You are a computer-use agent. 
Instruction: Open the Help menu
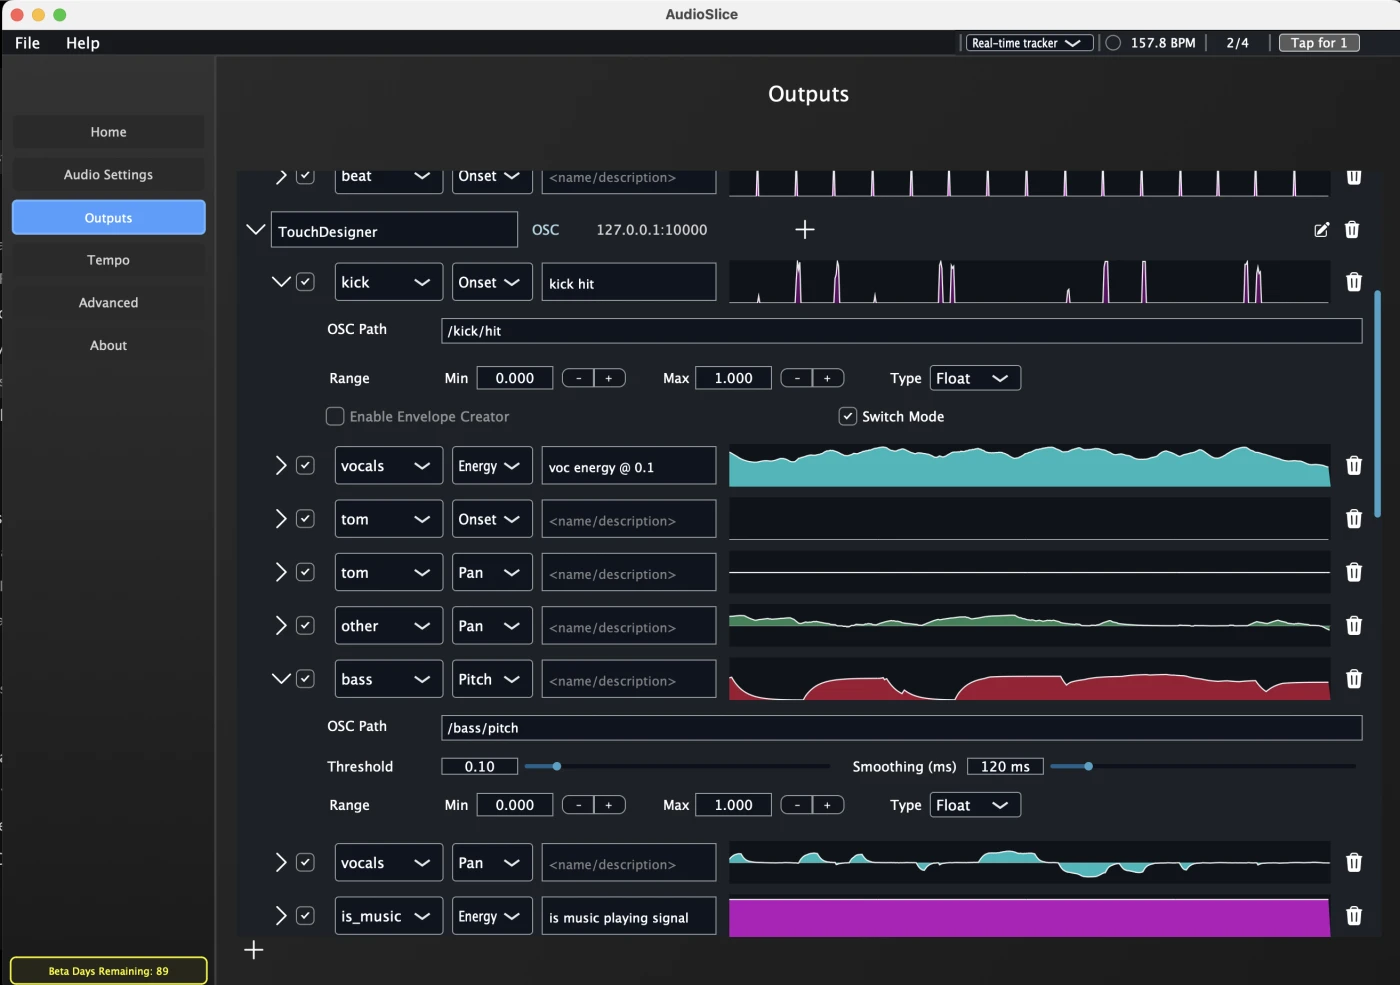click(x=83, y=43)
